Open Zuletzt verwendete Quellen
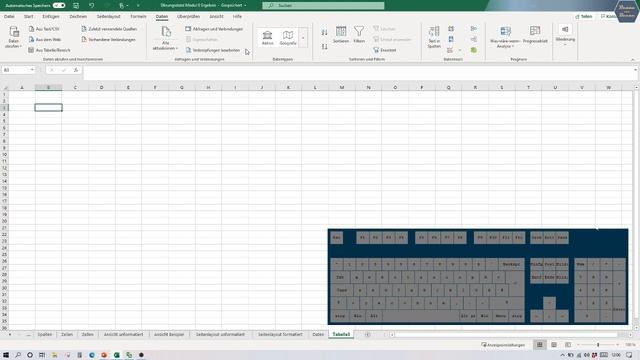 click(109, 29)
